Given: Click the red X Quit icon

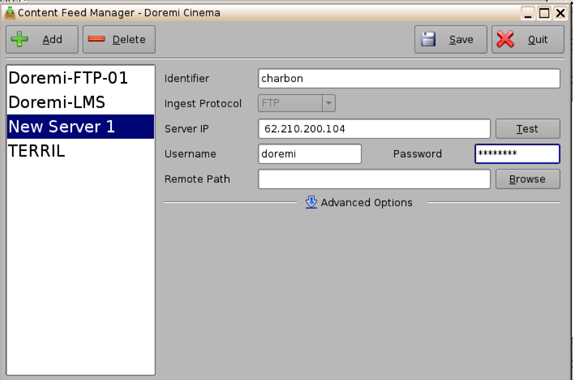Looking at the screenshot, I should click(505, 39).
